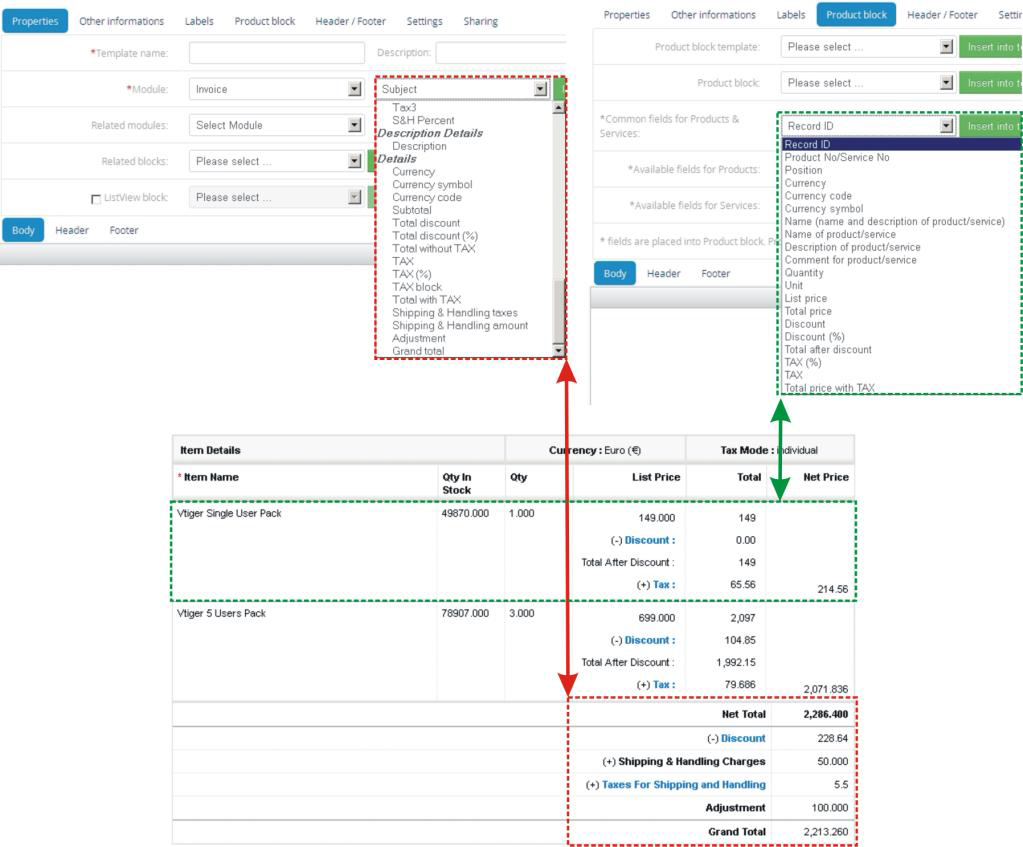Open the Properties tab in left panel
This screenshot has width=1023, height=847.
pos(35,21)
